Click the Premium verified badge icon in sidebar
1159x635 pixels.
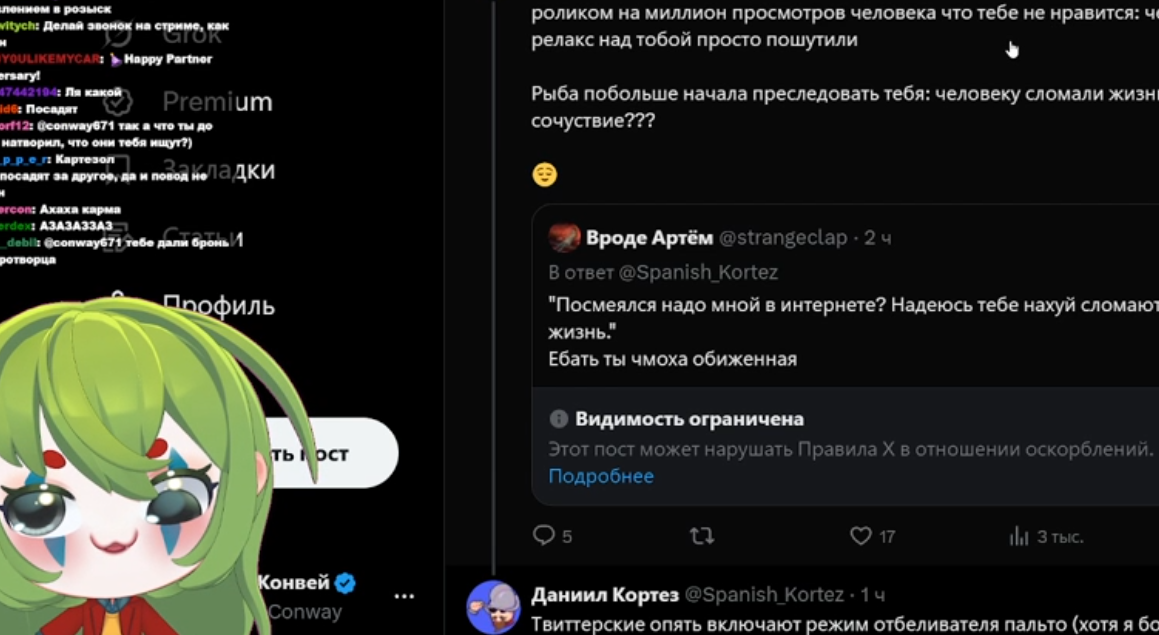(118, 102)
